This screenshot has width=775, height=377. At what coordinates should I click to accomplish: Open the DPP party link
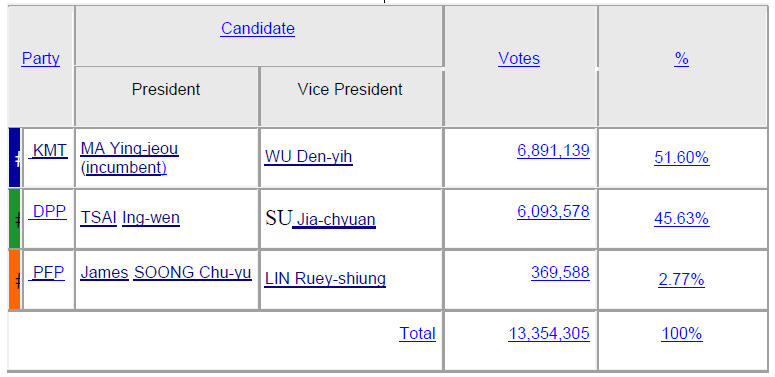pyautogui.click(x=48, y=211)
